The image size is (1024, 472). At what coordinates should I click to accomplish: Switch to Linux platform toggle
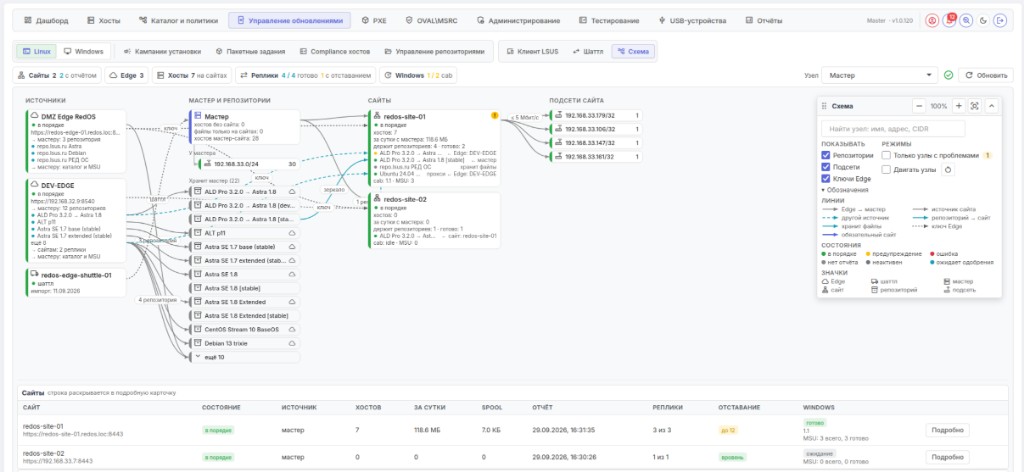tap(35, 51)
